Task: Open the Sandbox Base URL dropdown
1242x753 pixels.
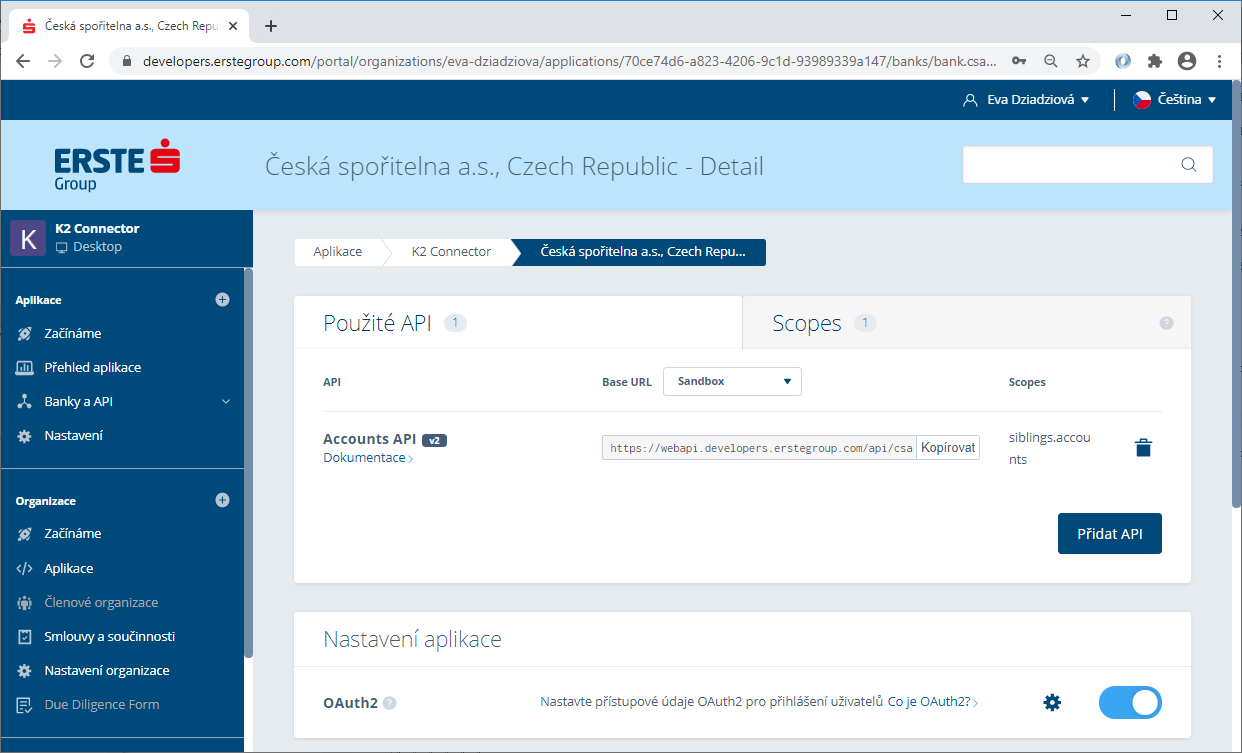Action: (x=732, y=381)
